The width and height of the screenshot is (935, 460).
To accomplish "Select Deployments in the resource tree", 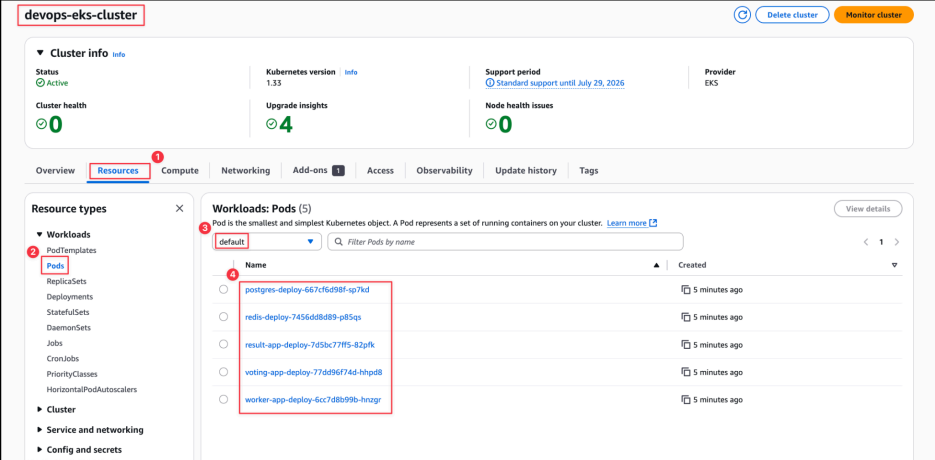I will point(70,297).
